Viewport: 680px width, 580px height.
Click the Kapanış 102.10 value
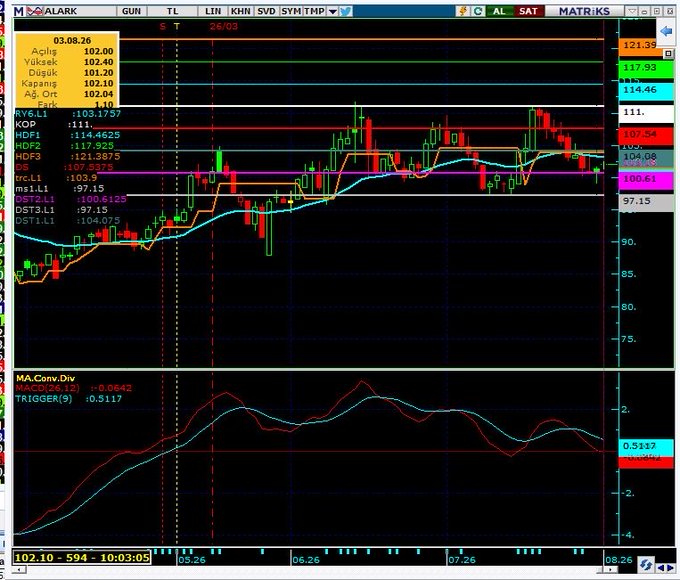(x=98, y=83)
